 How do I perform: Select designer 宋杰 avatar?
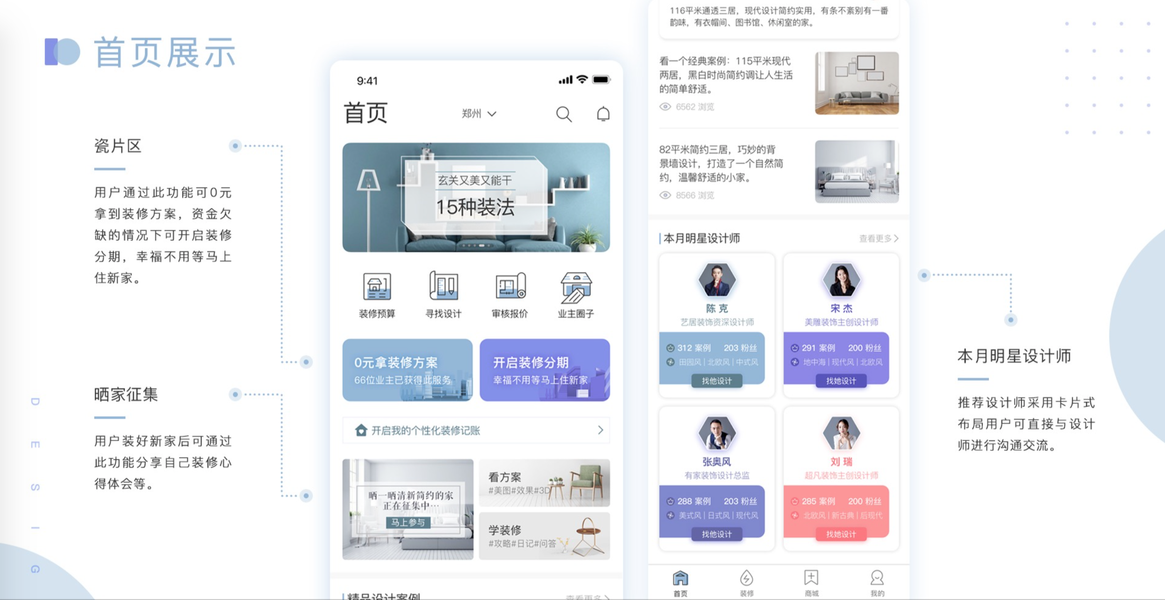point(841,281)
